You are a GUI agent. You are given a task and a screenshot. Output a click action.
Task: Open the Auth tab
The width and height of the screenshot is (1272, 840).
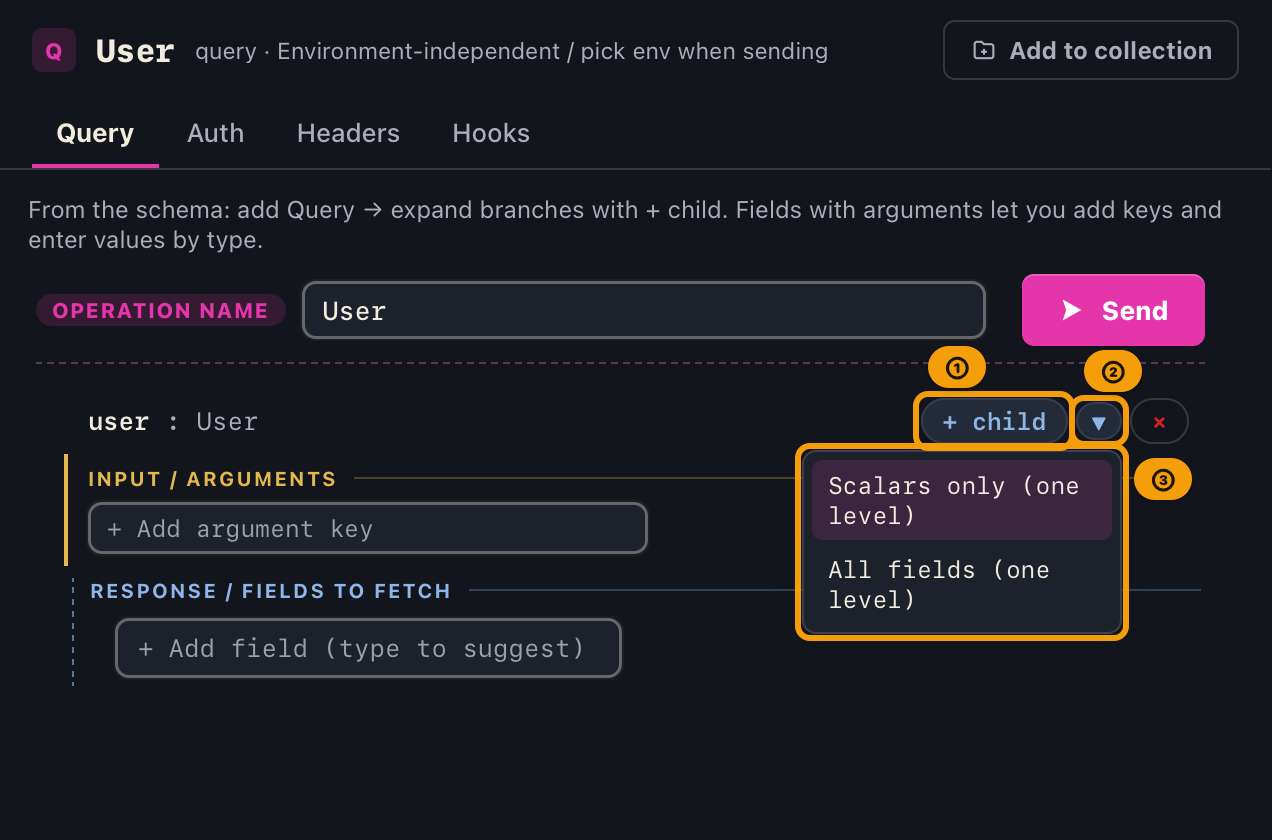pyautogui.click(x=215, y=133)
